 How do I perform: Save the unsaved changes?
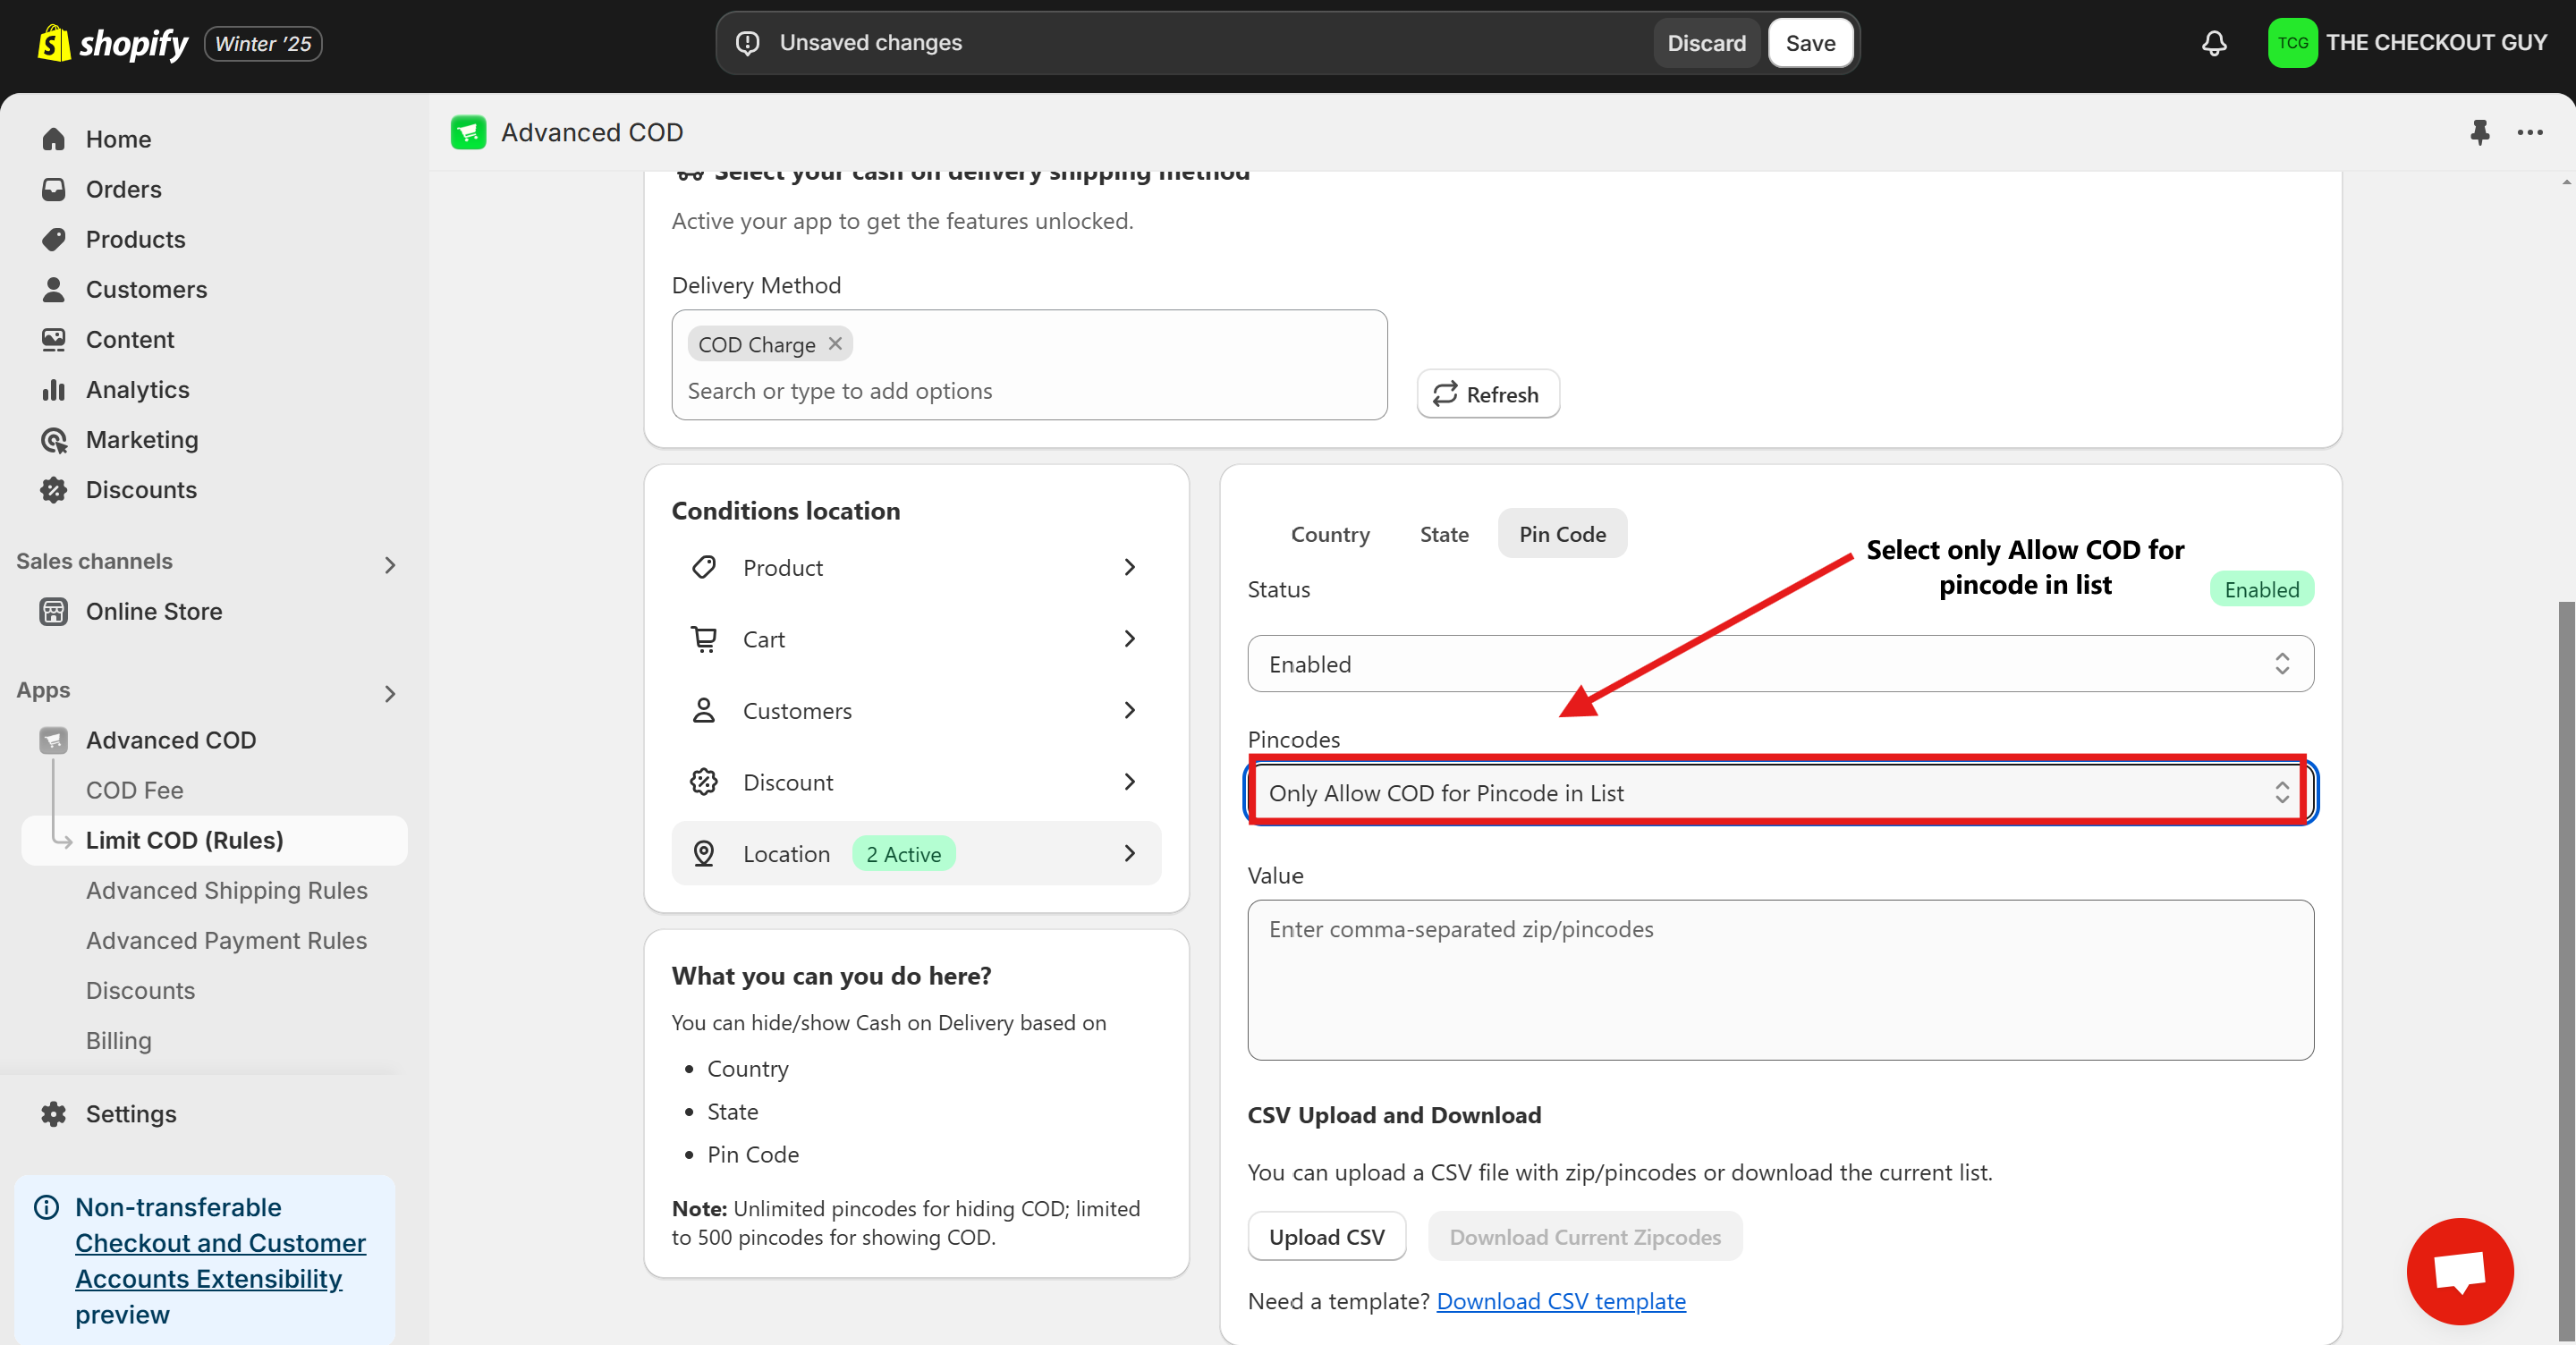pos(1810,43)
